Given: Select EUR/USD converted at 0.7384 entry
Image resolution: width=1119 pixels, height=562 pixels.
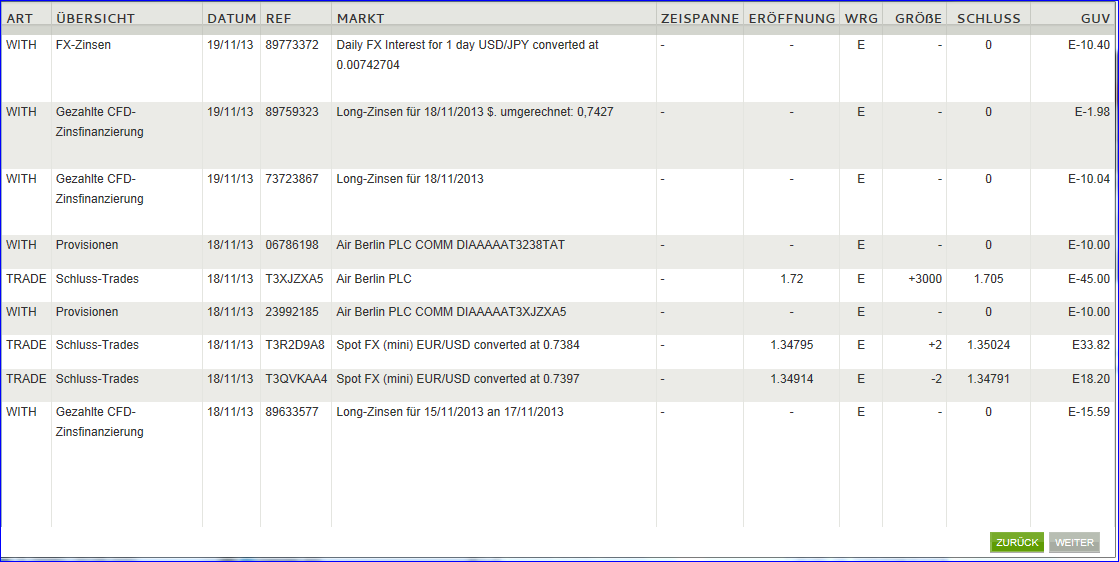Looking at the screenshot, I should tap(458, 344).
